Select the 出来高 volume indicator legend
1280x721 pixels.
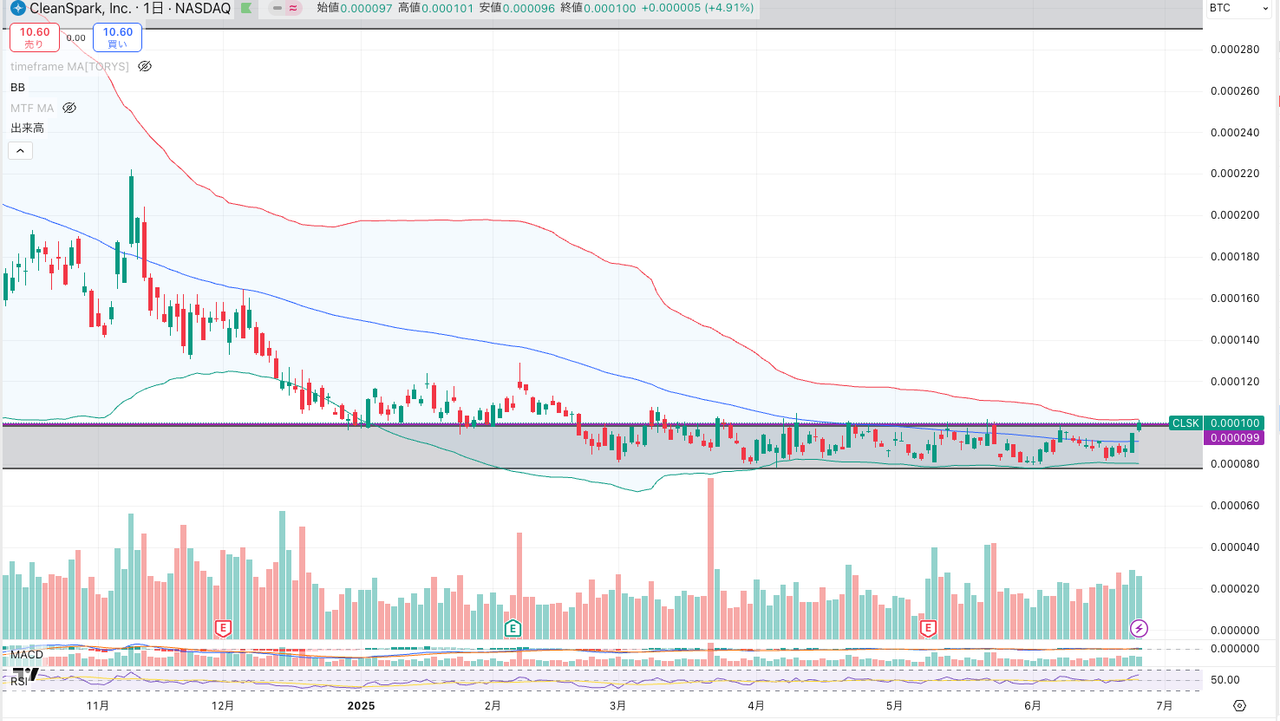pos(27,128)
